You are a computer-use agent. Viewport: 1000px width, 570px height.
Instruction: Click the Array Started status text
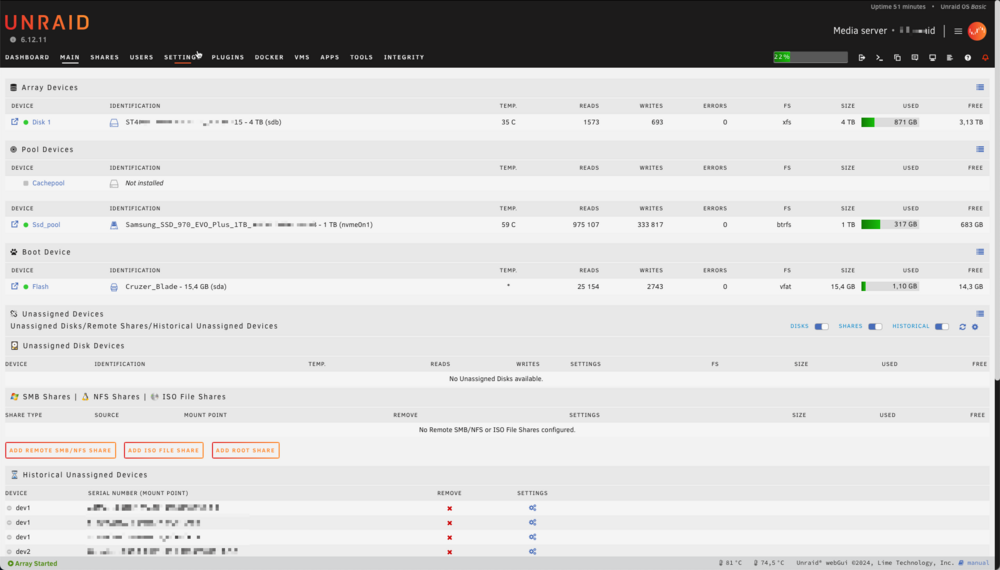pos(33,564)
